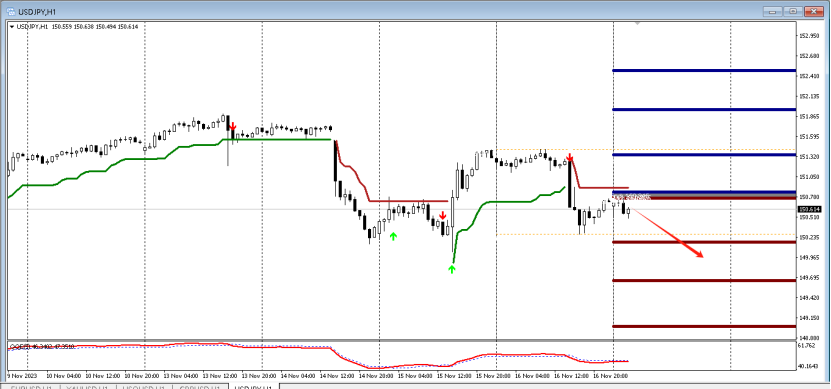Open the GBPUSD,H1 chart tab

click(199, 387)
